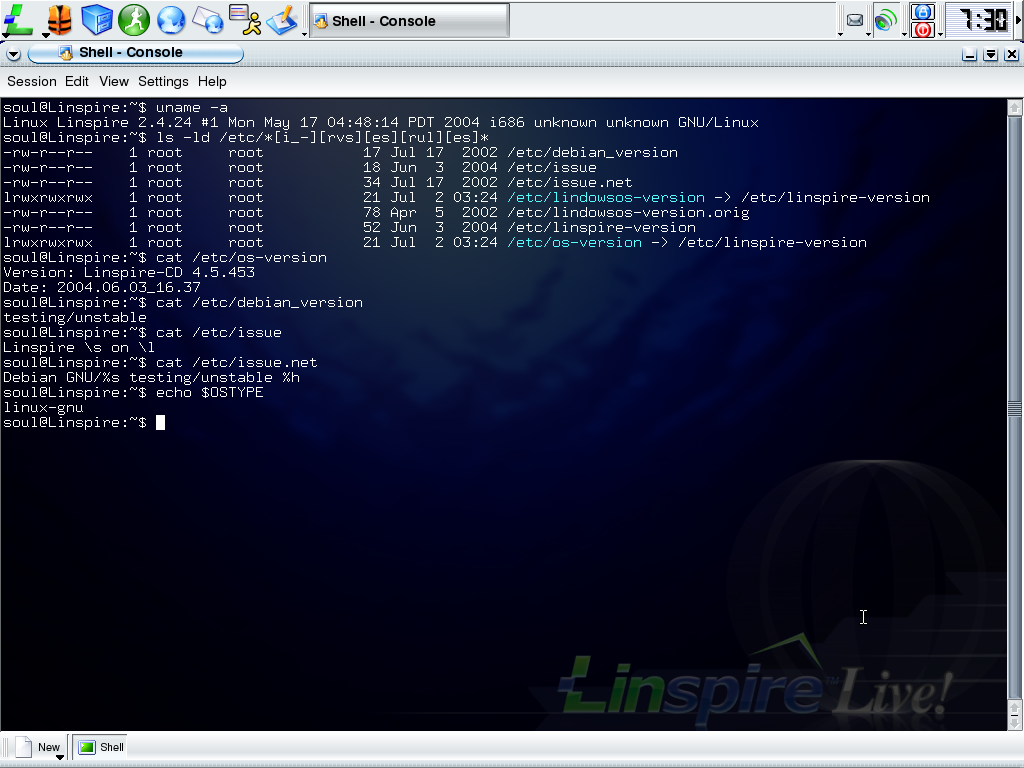Image resolution: width=1024 pixels, height=768 pixels.
Task: Expand the arrow left of speaker icon
Action: click(869, 34)
